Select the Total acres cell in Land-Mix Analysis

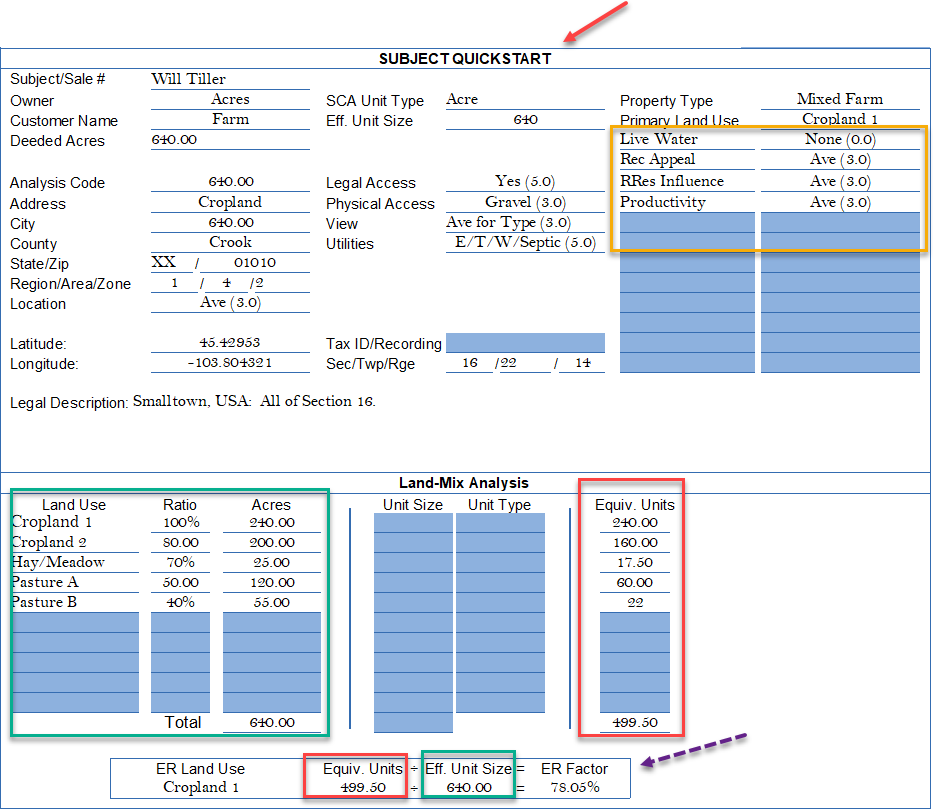pyautogui.click(x=271, y=723)
